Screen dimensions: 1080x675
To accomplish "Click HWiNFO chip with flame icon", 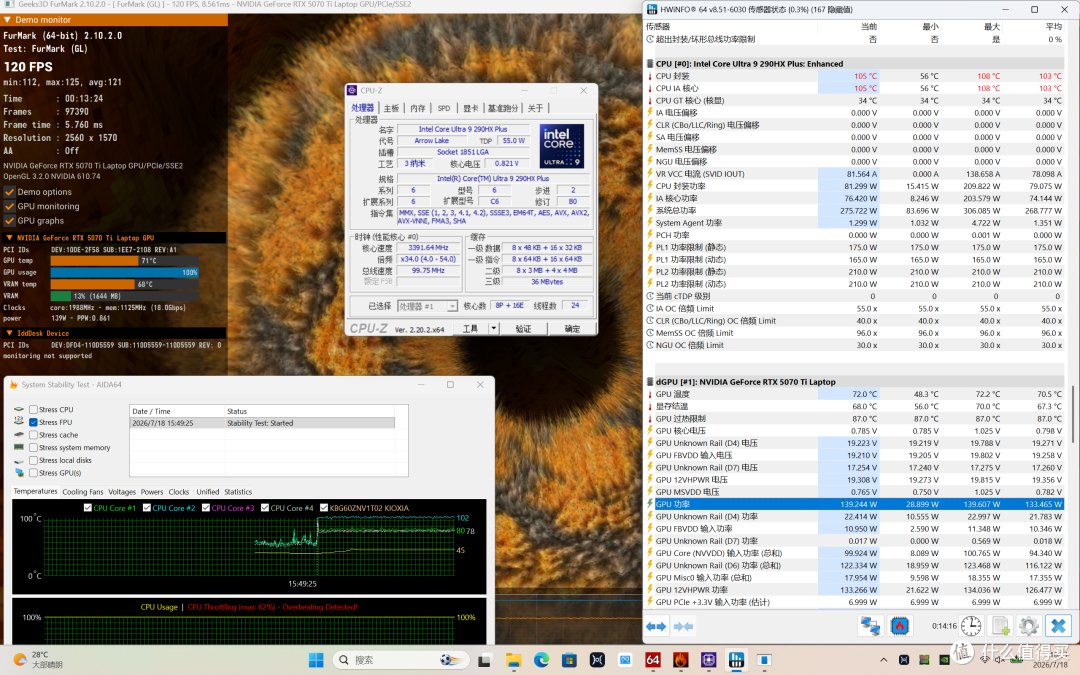I will (x=900, y=626).
